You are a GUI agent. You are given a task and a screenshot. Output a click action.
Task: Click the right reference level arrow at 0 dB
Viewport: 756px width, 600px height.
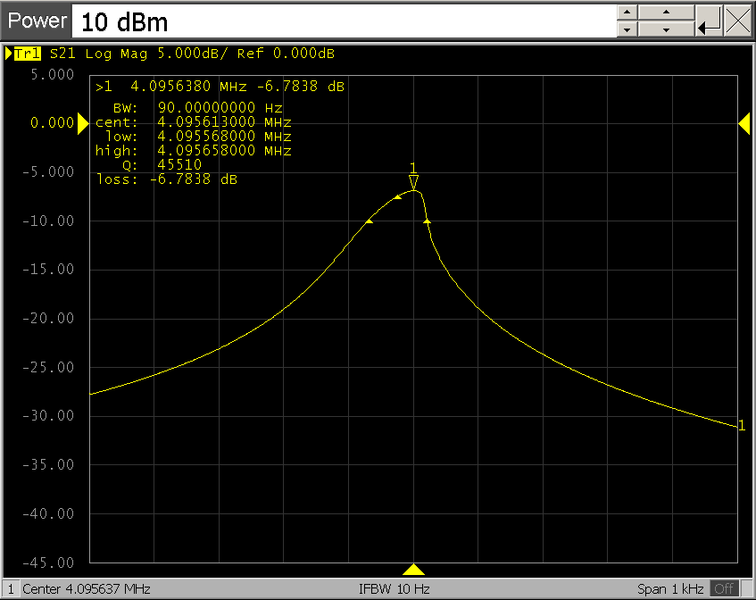[x=744, y=122]
